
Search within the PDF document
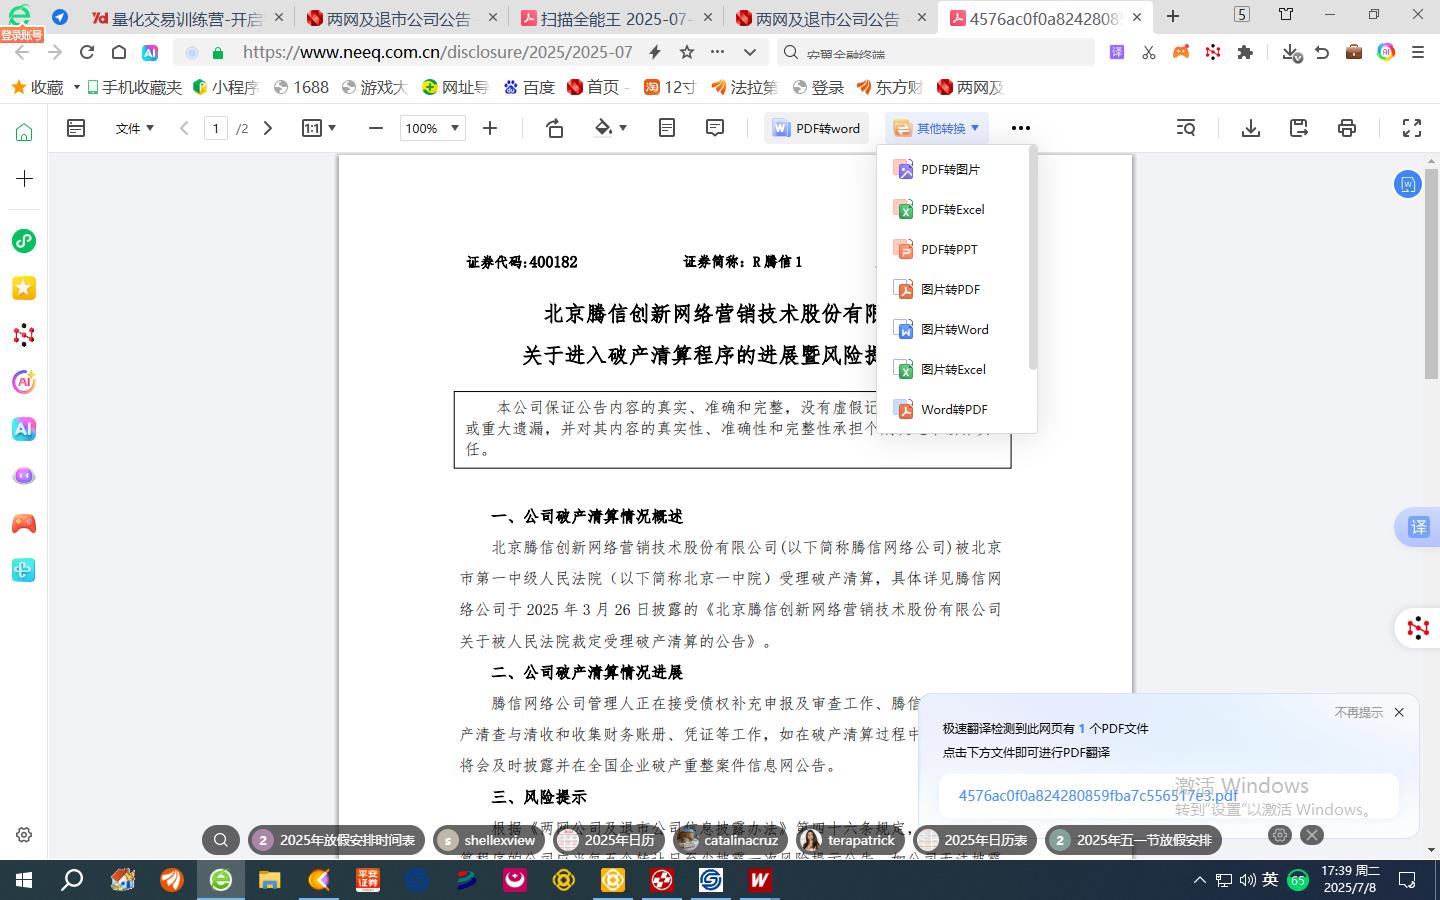click(x=1186, y=128)
